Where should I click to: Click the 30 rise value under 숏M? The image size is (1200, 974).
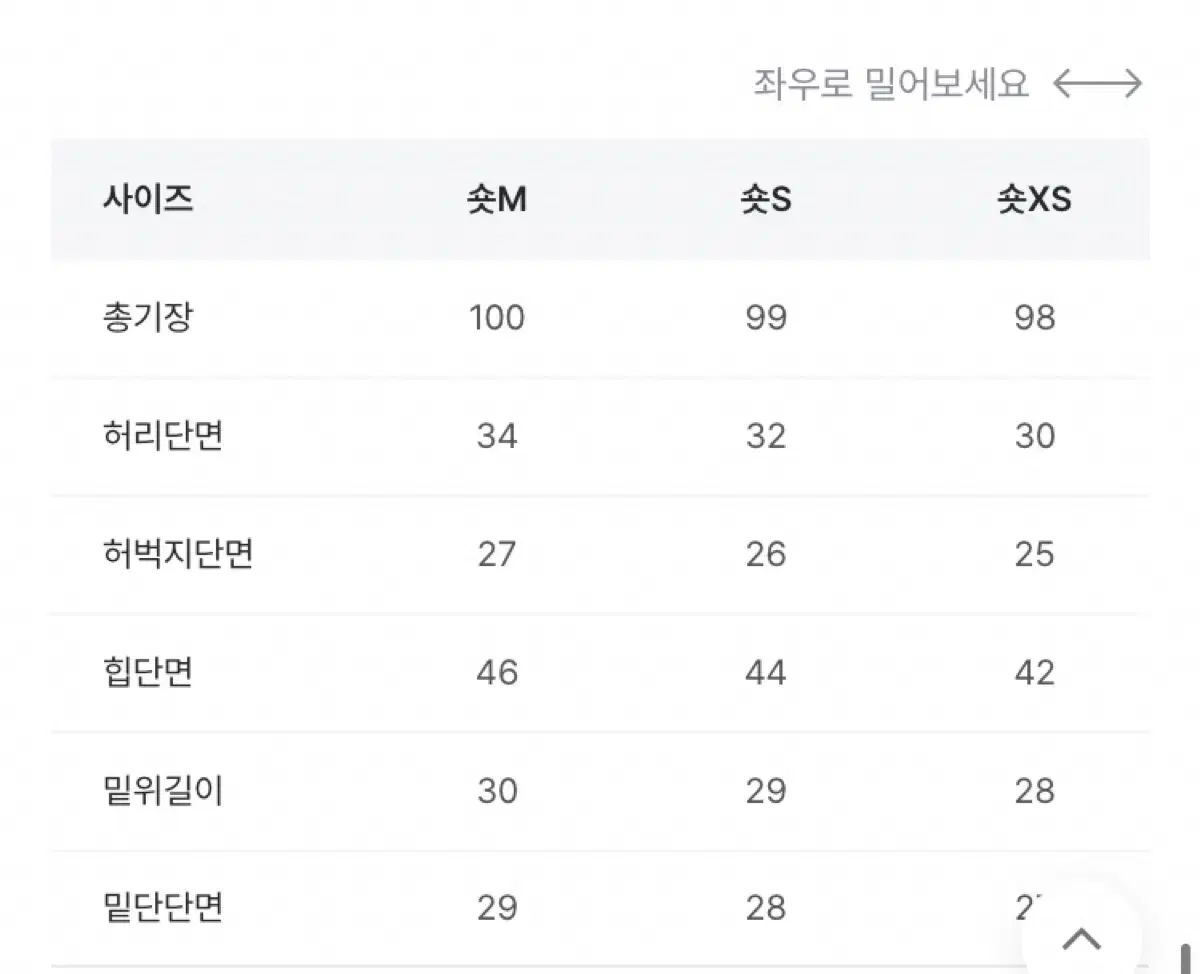point(497,791)
